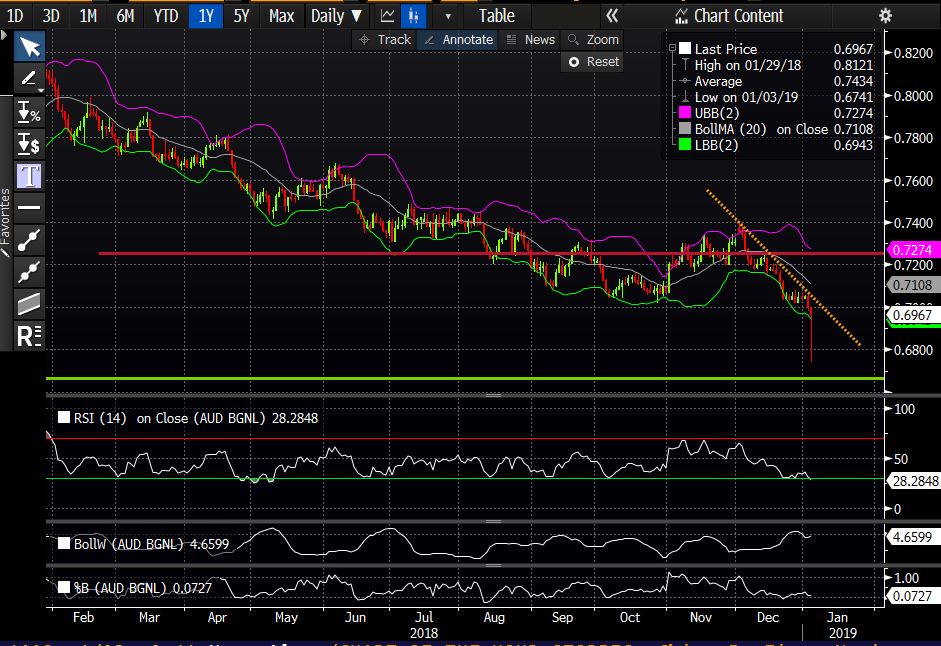The image size is (941, 646).
Task: Select the percent change measure tool
Action: click(29, 112)
